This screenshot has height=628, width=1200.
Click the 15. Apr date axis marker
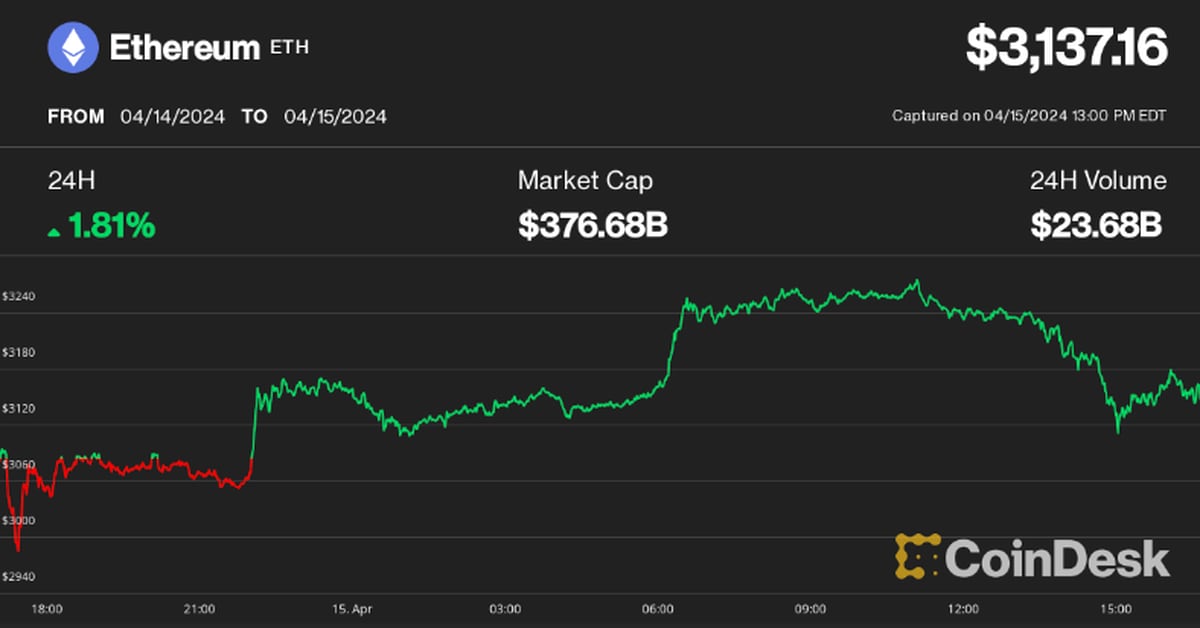coord(351,608)
